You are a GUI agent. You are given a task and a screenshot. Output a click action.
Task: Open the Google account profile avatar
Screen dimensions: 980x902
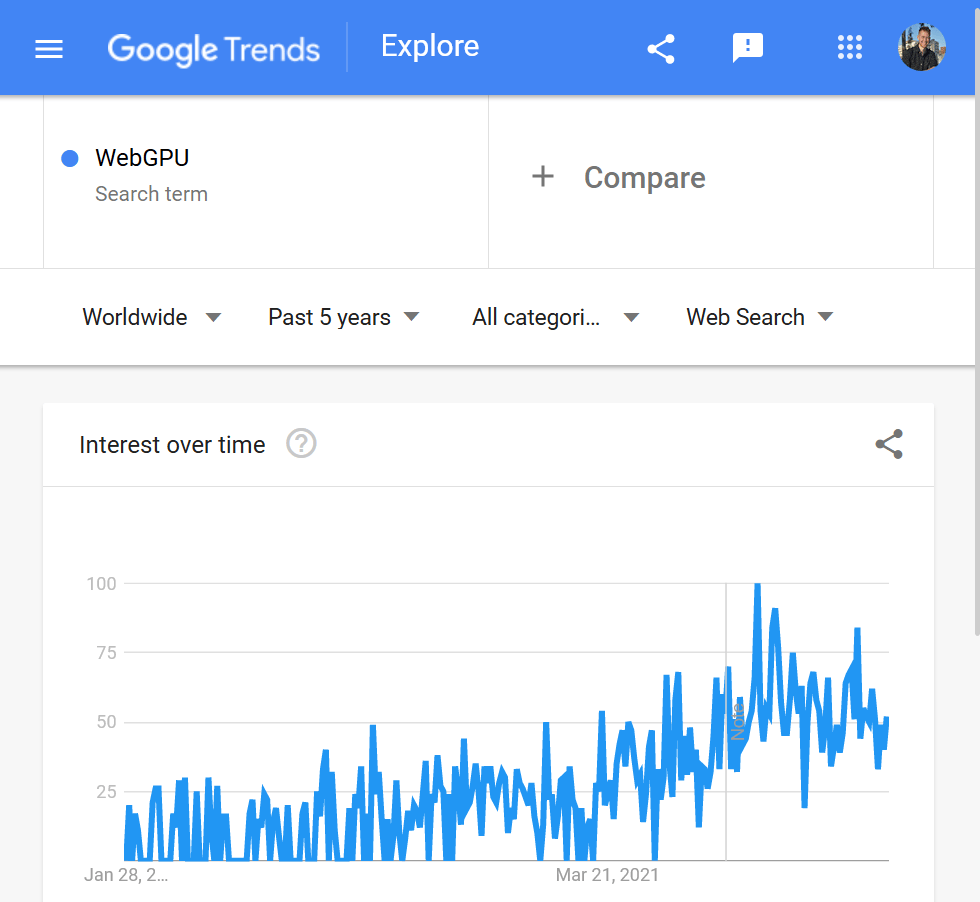921,48
